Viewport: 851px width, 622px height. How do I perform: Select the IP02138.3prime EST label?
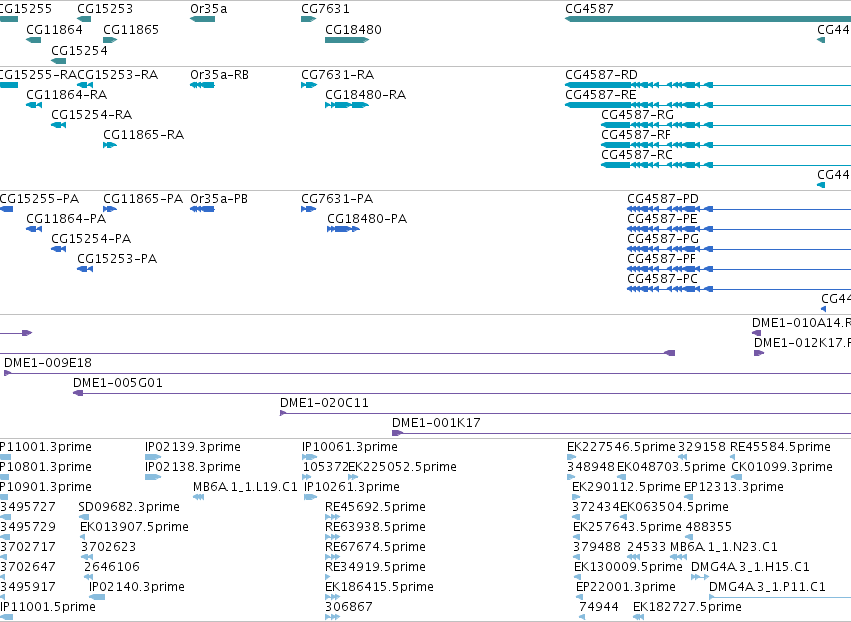[x=193, y=467]
